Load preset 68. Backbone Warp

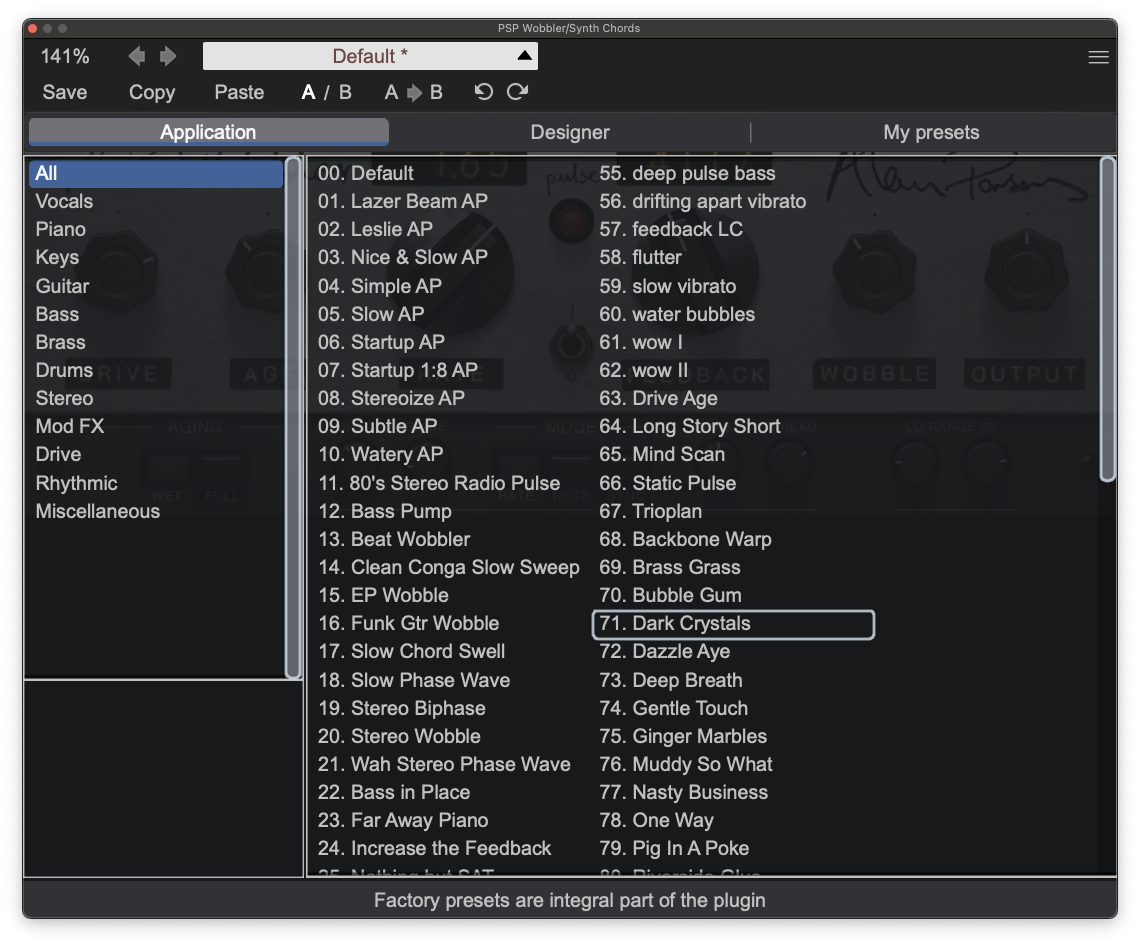coord(686,539)
